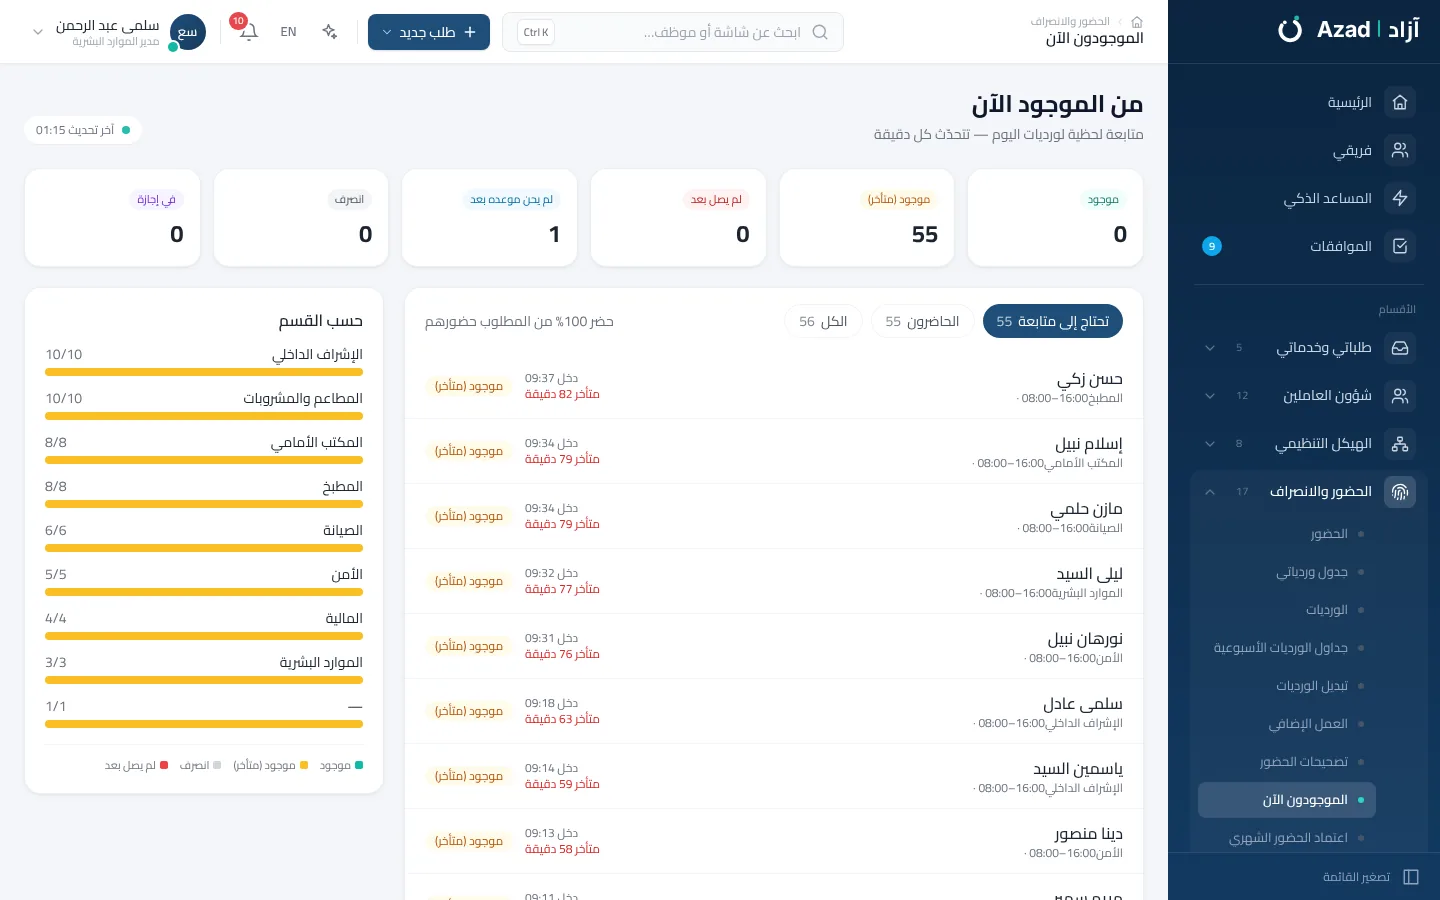Image resolution: width=1440 pixels, height=900 pixels.
Task: Click the طلباتي وخدماتي inbox icon
Action: click(x=1400, y=348)
